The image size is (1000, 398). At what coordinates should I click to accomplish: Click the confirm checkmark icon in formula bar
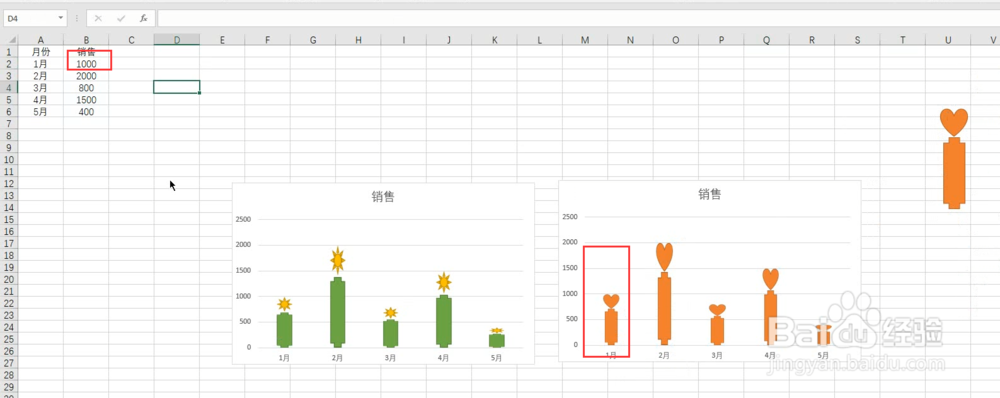(121, 18)
